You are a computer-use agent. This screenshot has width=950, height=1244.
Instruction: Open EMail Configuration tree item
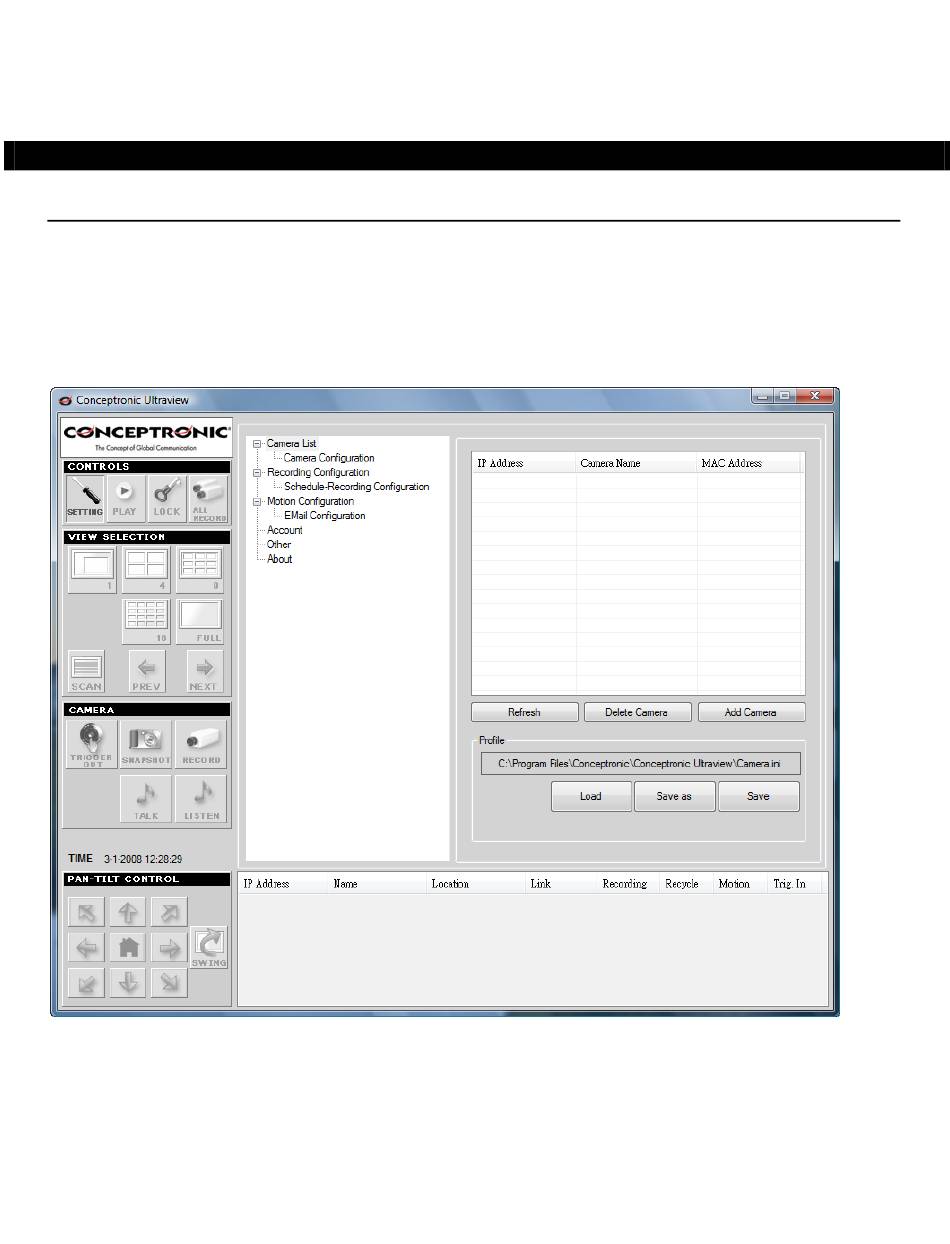[325, 516]
